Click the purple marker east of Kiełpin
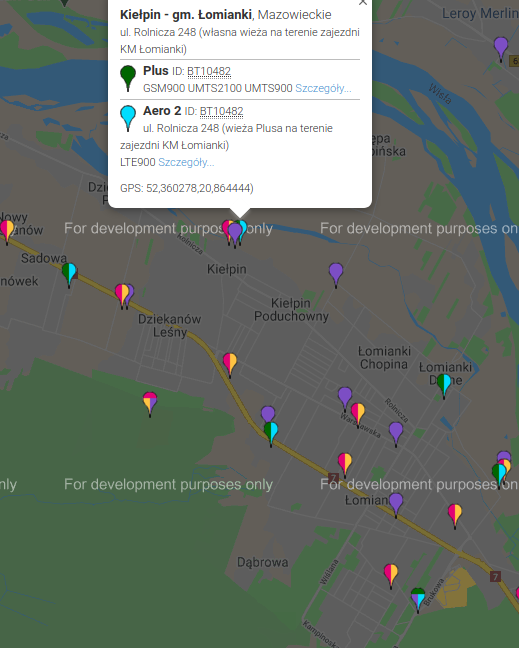519x648 pixels. [x=336, y=275]
